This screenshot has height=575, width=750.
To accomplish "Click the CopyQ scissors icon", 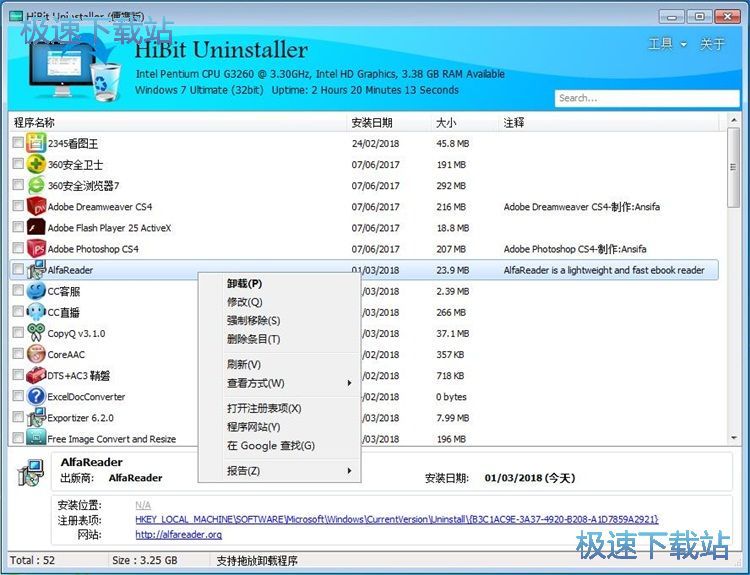I will (36, 333).
